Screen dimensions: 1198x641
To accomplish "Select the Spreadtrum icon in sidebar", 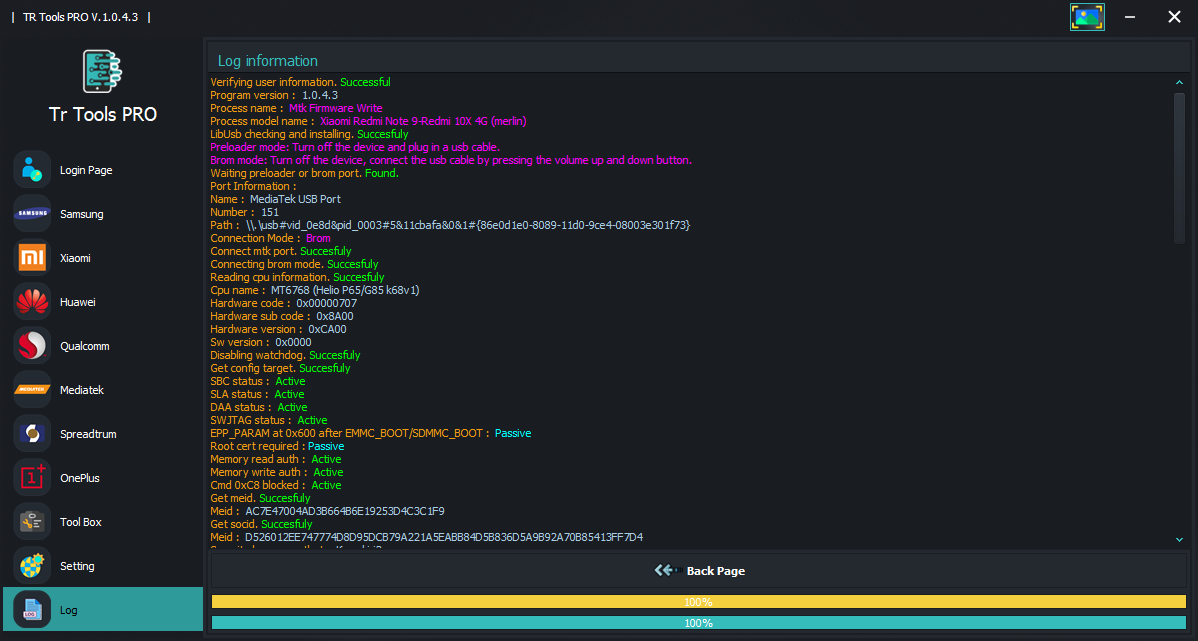I will pyautogui.click(x=32, y=434).
